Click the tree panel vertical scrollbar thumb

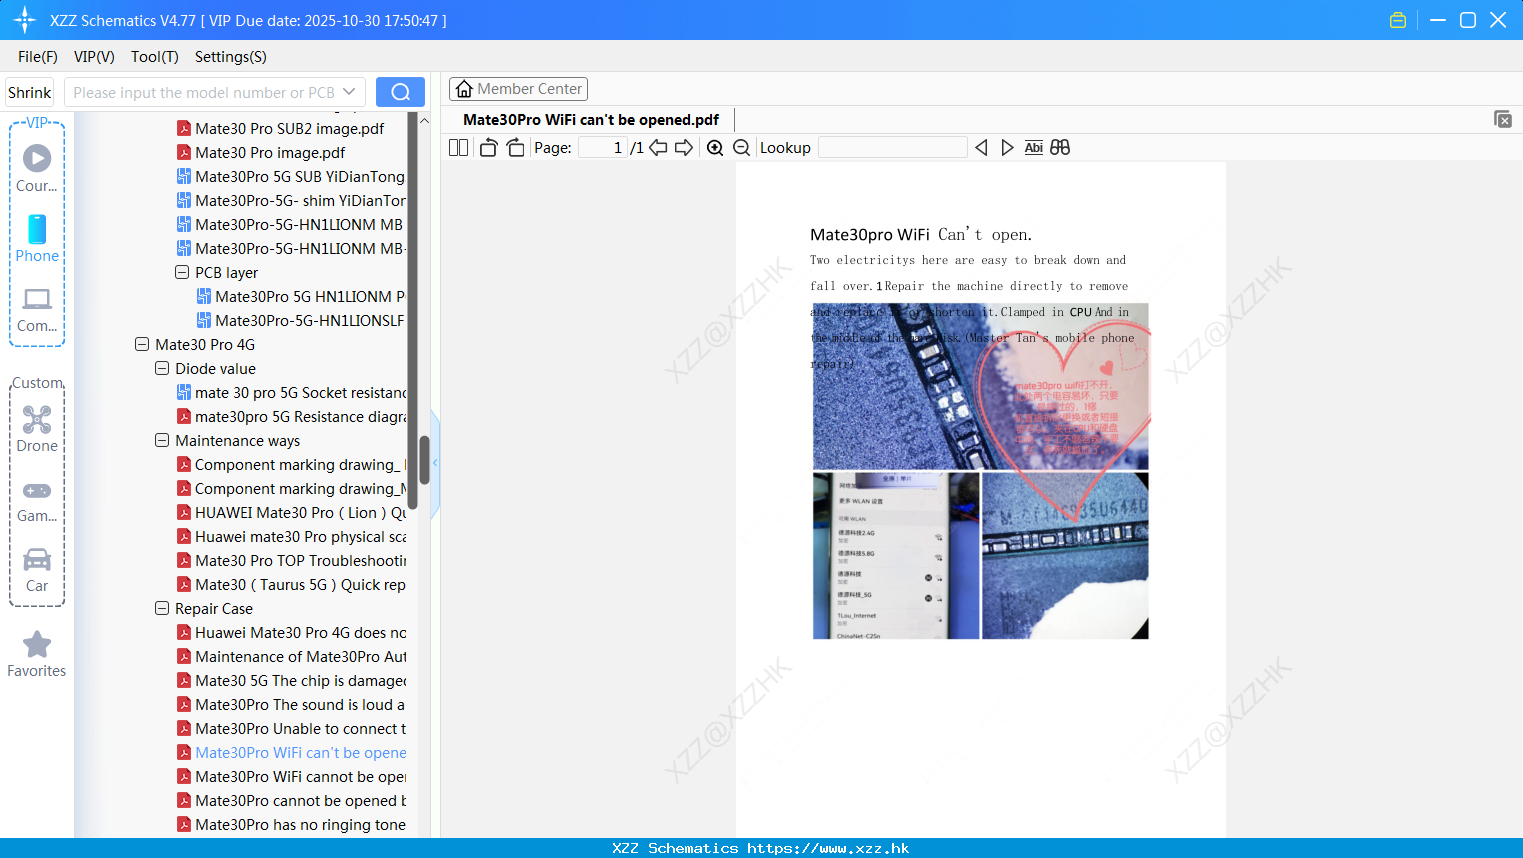click(x=424, y=459)
